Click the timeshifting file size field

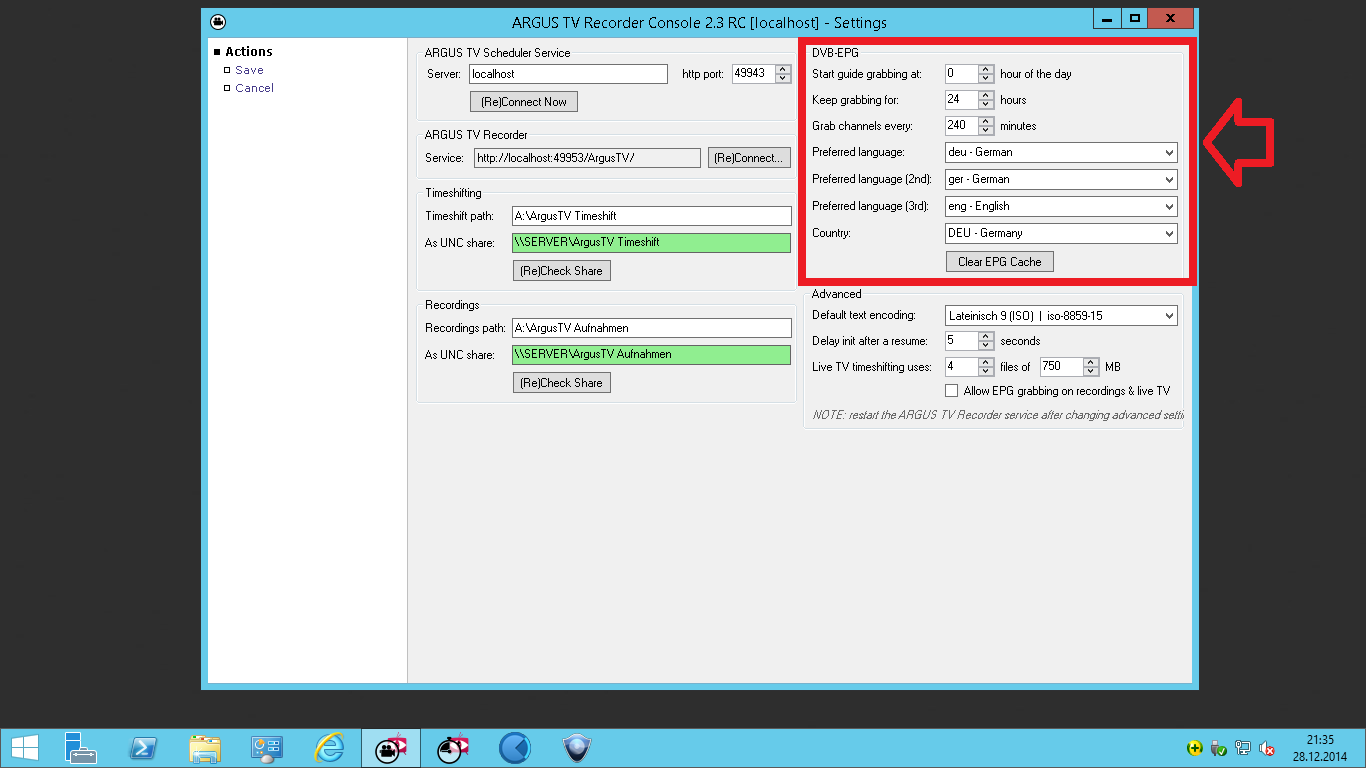click(1061, 367)
